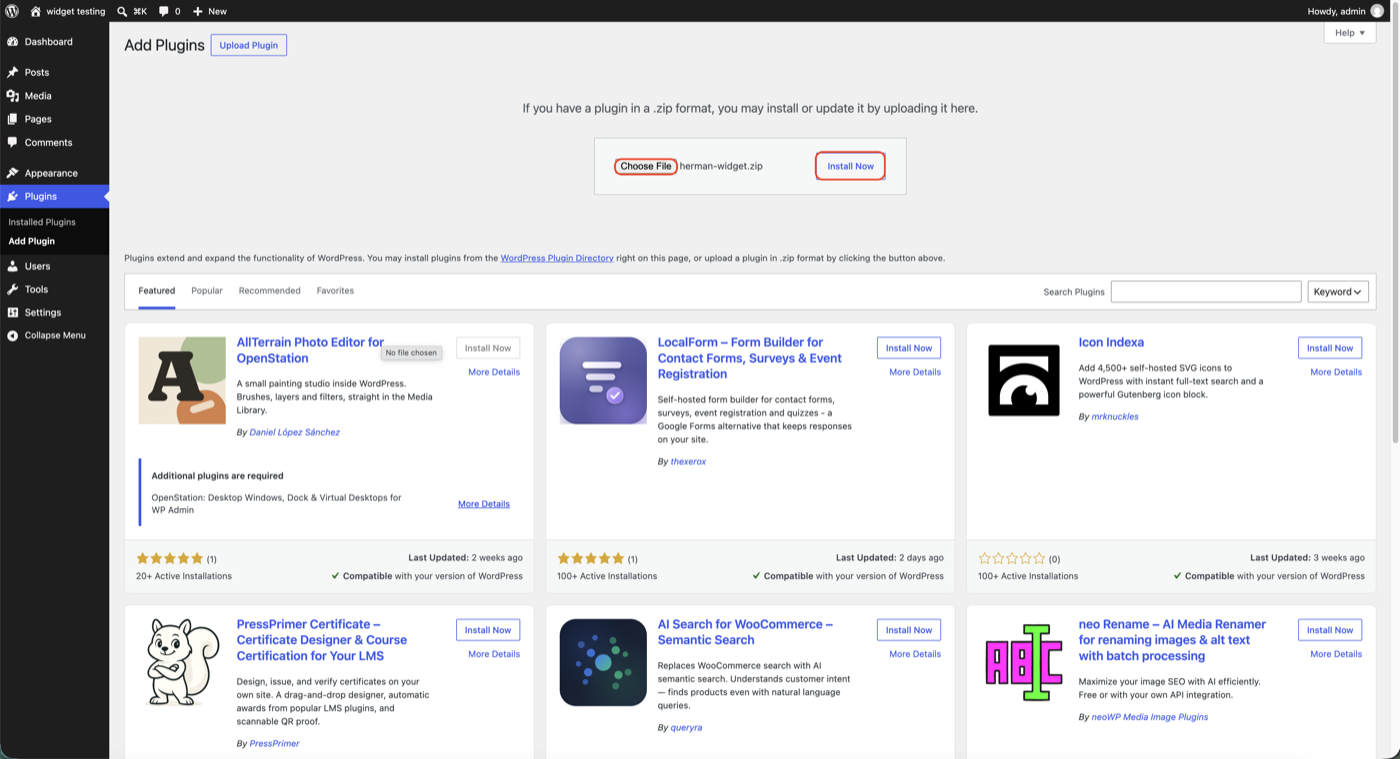The image size is (1400, 759).
Task: Click Choose File button
Action: (x=645, y=166)
